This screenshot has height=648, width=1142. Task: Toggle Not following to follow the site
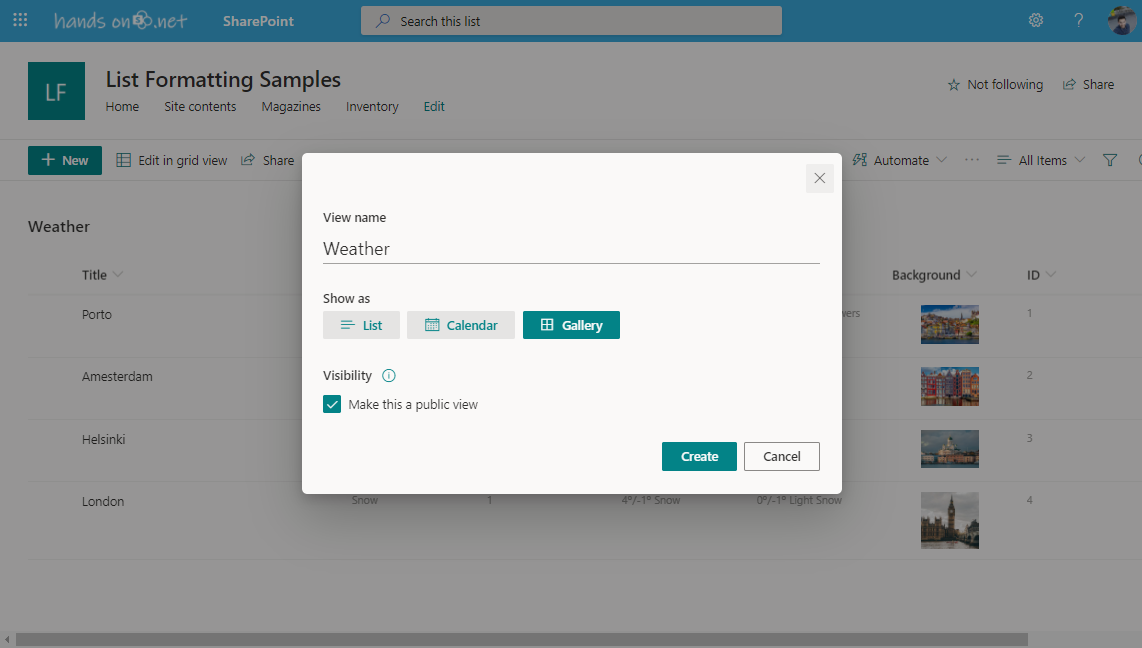tap(995, 84)
